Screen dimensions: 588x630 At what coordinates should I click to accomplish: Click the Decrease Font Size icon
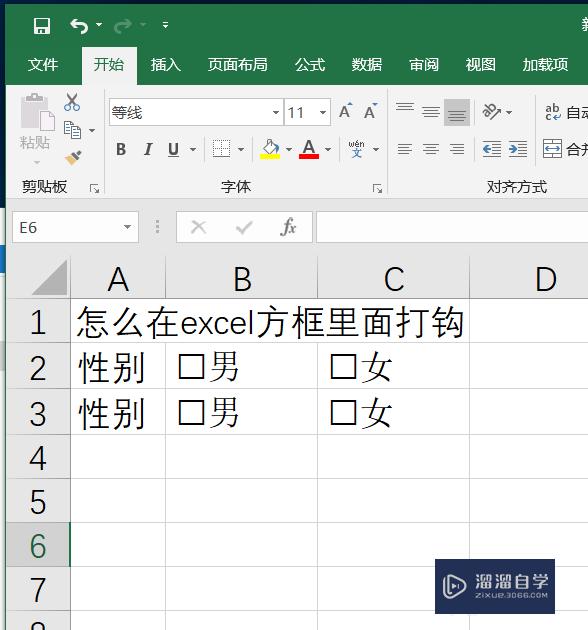[x=371, y=111]
